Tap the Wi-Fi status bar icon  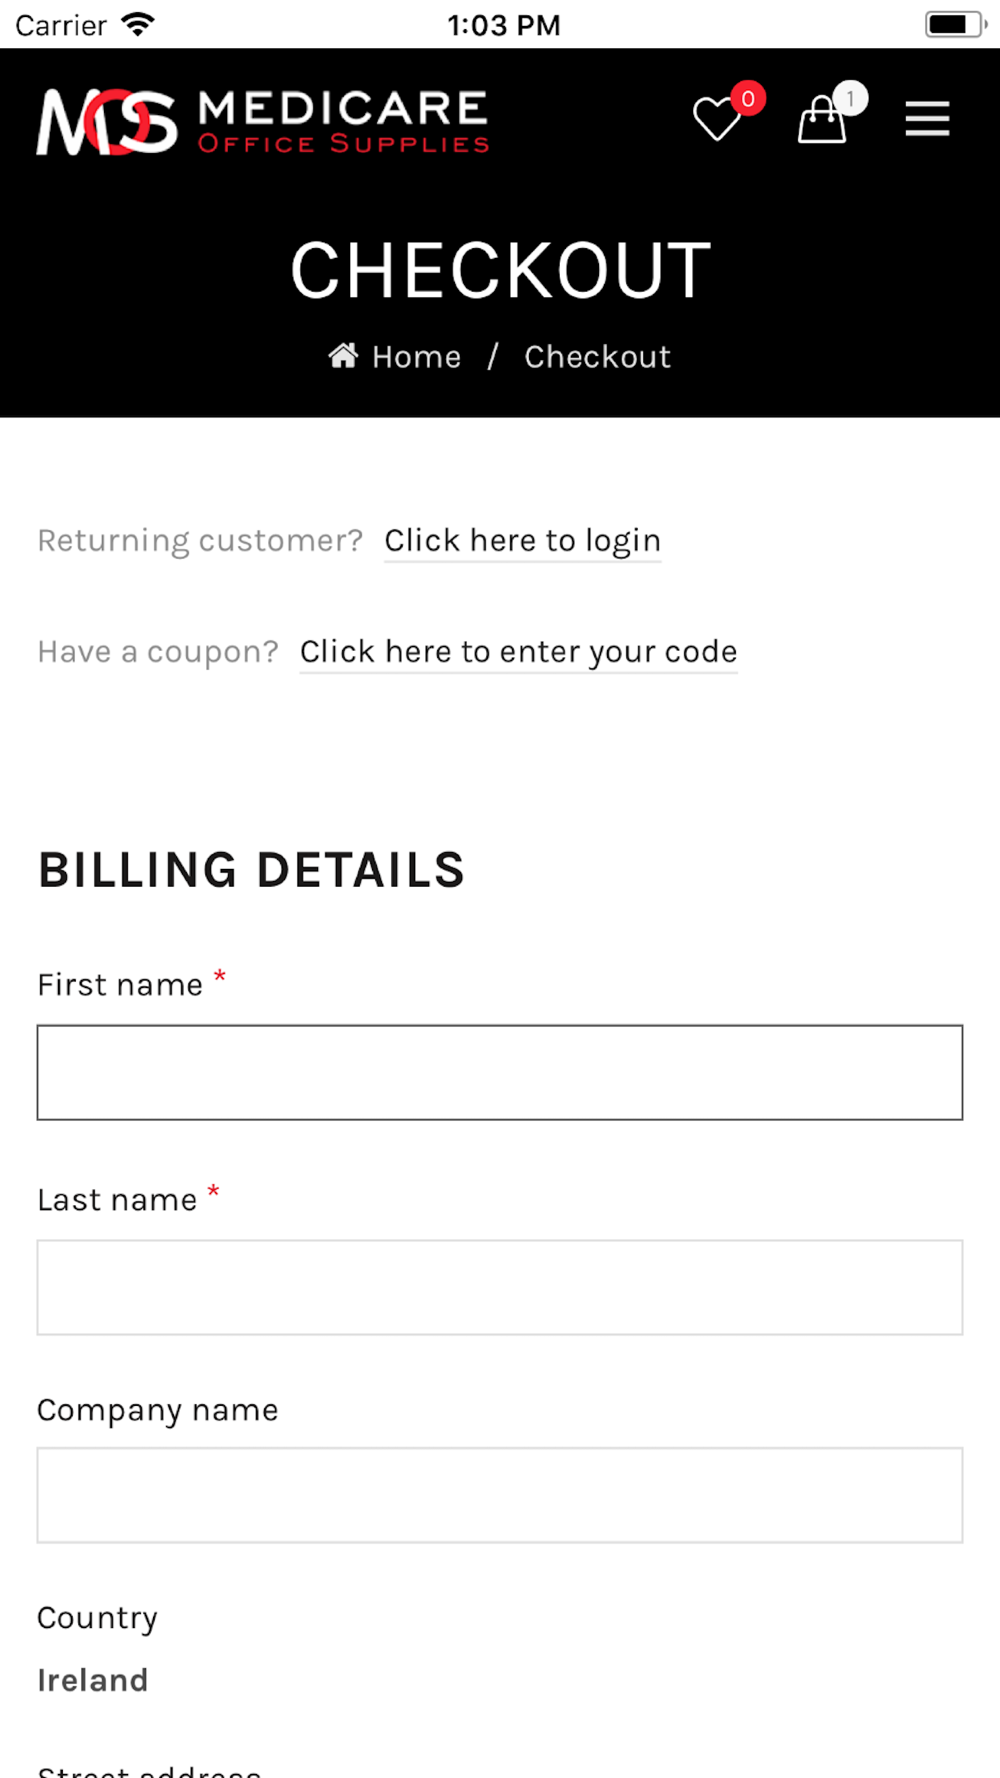point(137,24)
